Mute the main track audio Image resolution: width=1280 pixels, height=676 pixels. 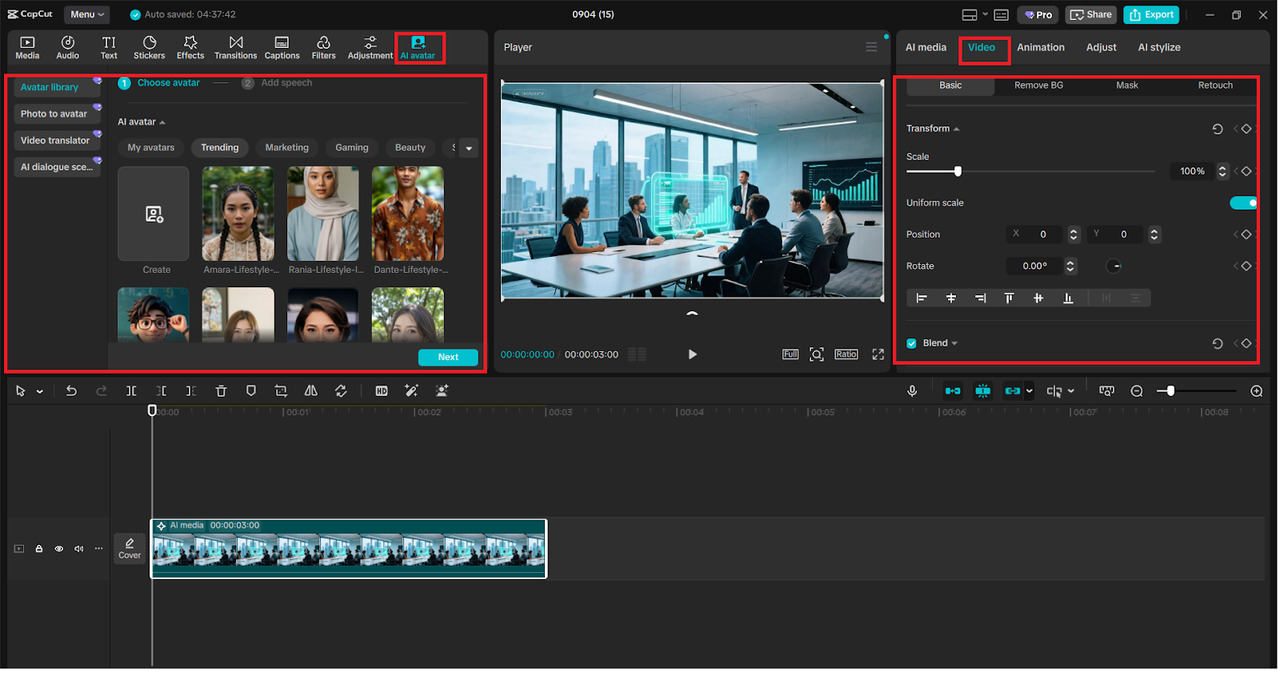79,548
